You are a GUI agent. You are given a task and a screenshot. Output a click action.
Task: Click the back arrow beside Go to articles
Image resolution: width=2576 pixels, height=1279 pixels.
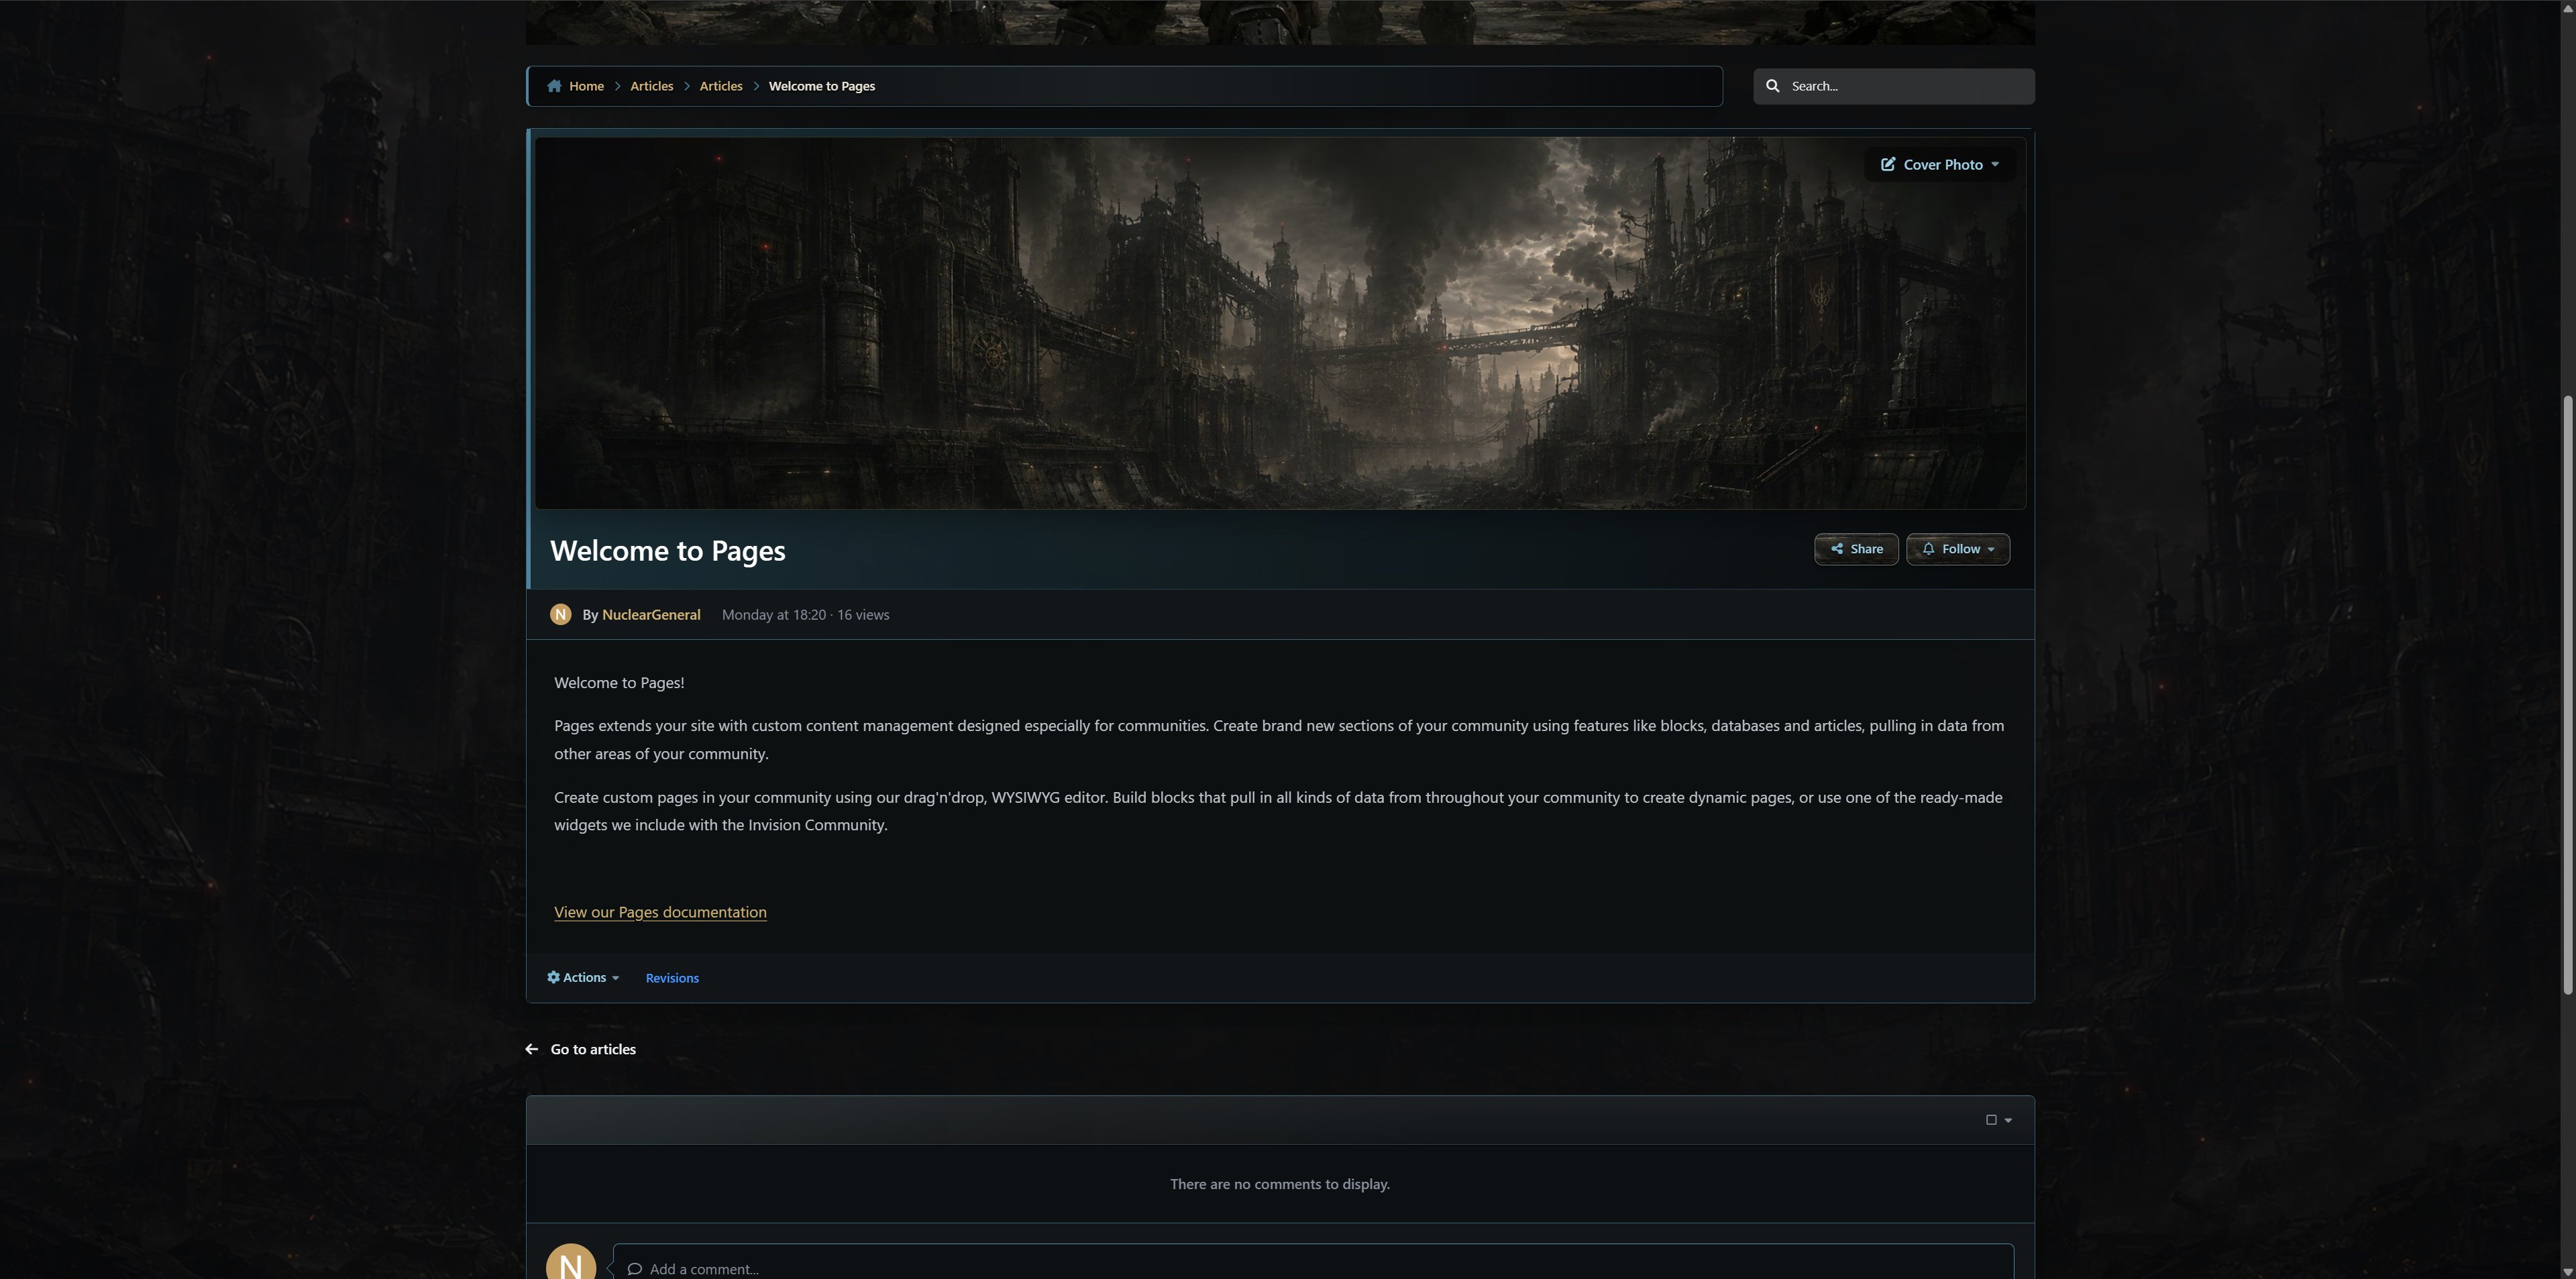point(532,1049)
